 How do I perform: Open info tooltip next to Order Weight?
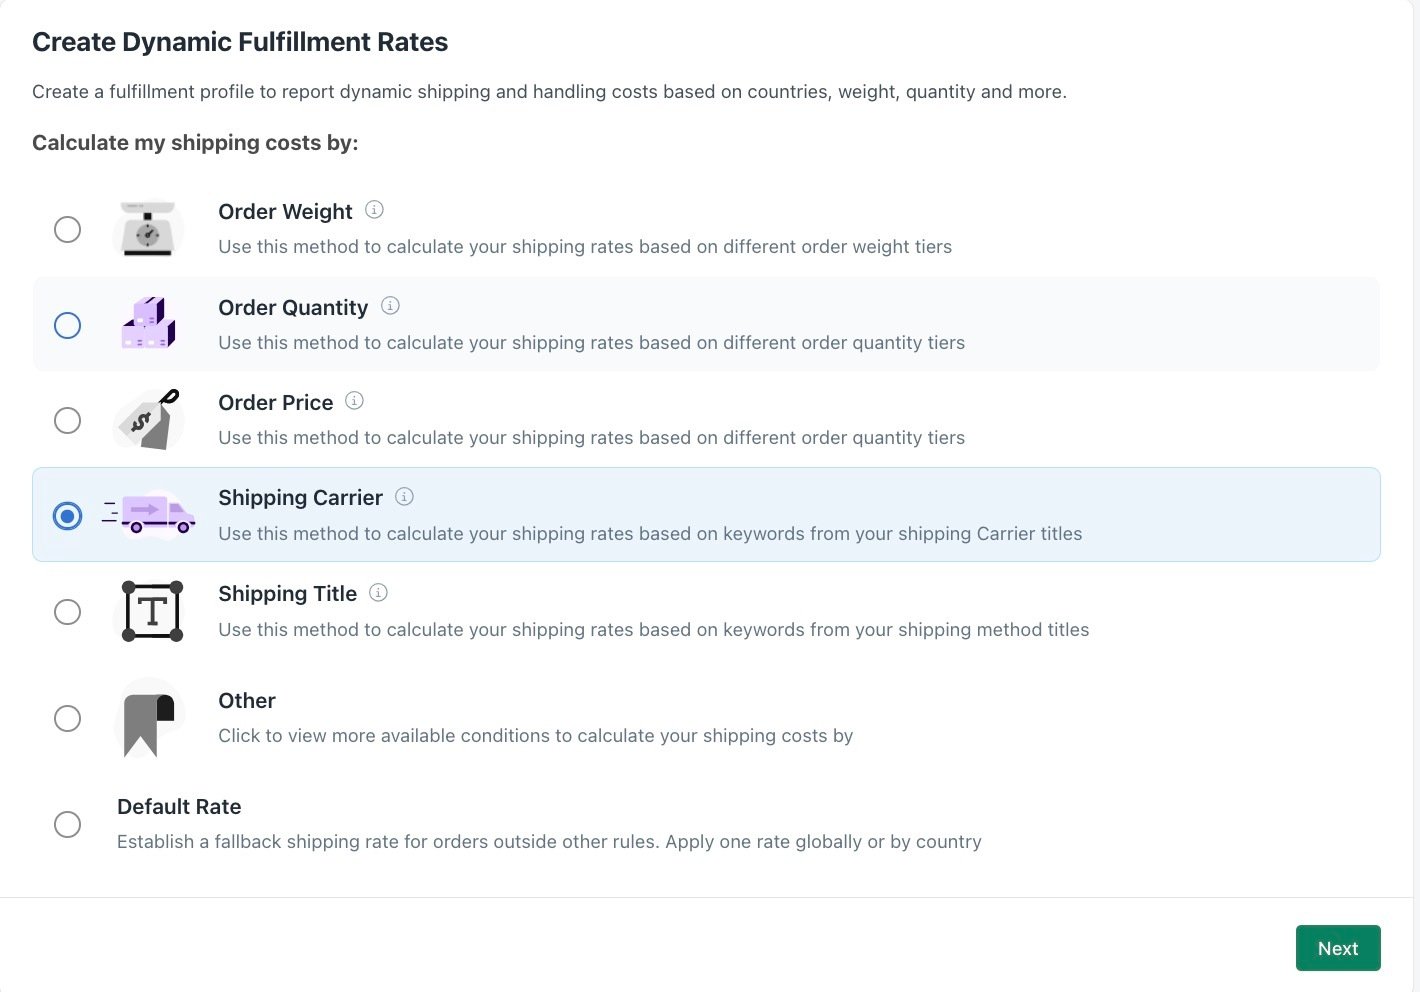coord(374,209)
